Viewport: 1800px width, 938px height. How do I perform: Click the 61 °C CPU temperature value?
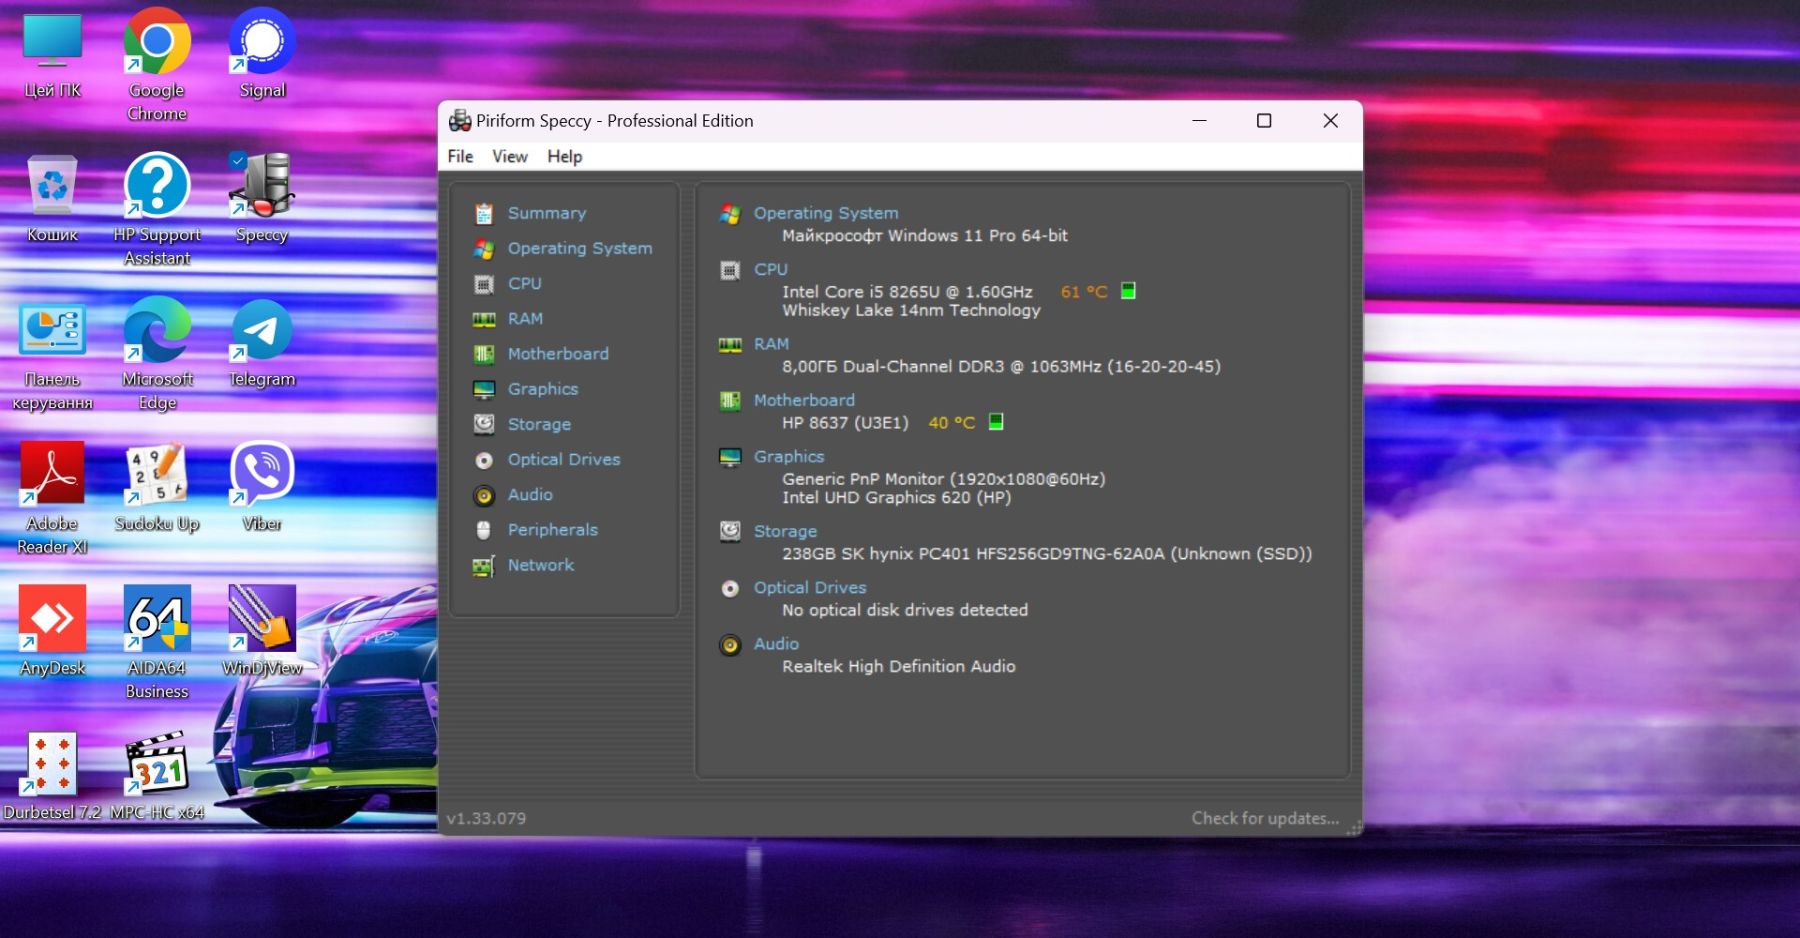pyautogui.click(x=1084, y=292)
